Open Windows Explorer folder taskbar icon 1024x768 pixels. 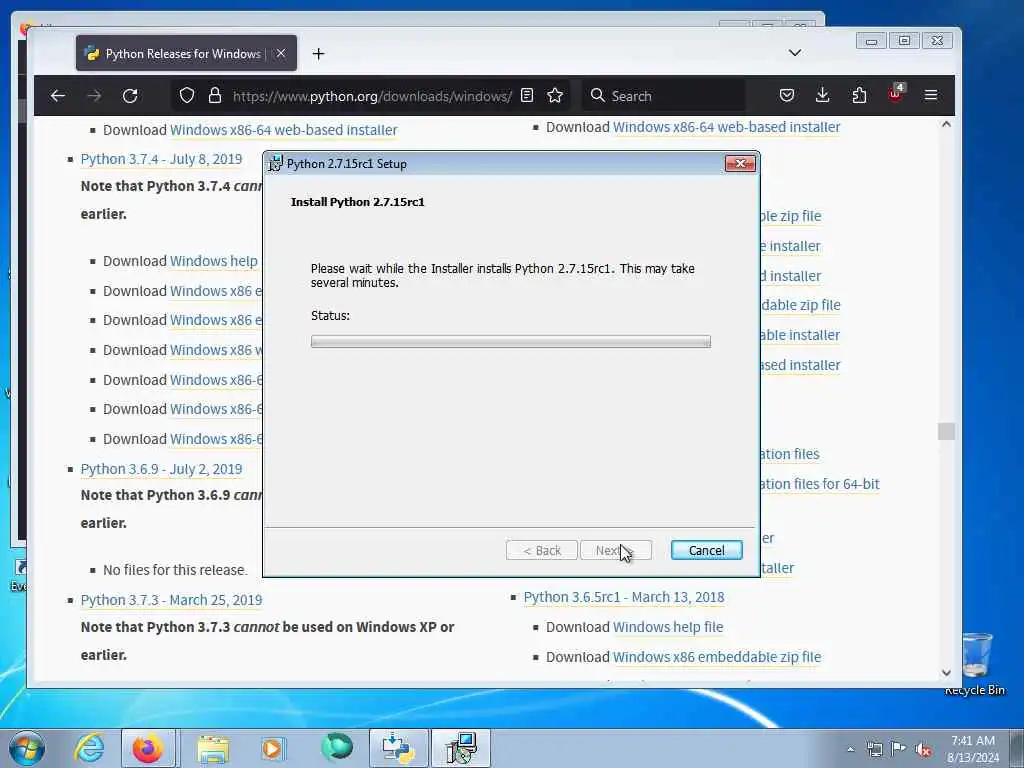[213, 748]
